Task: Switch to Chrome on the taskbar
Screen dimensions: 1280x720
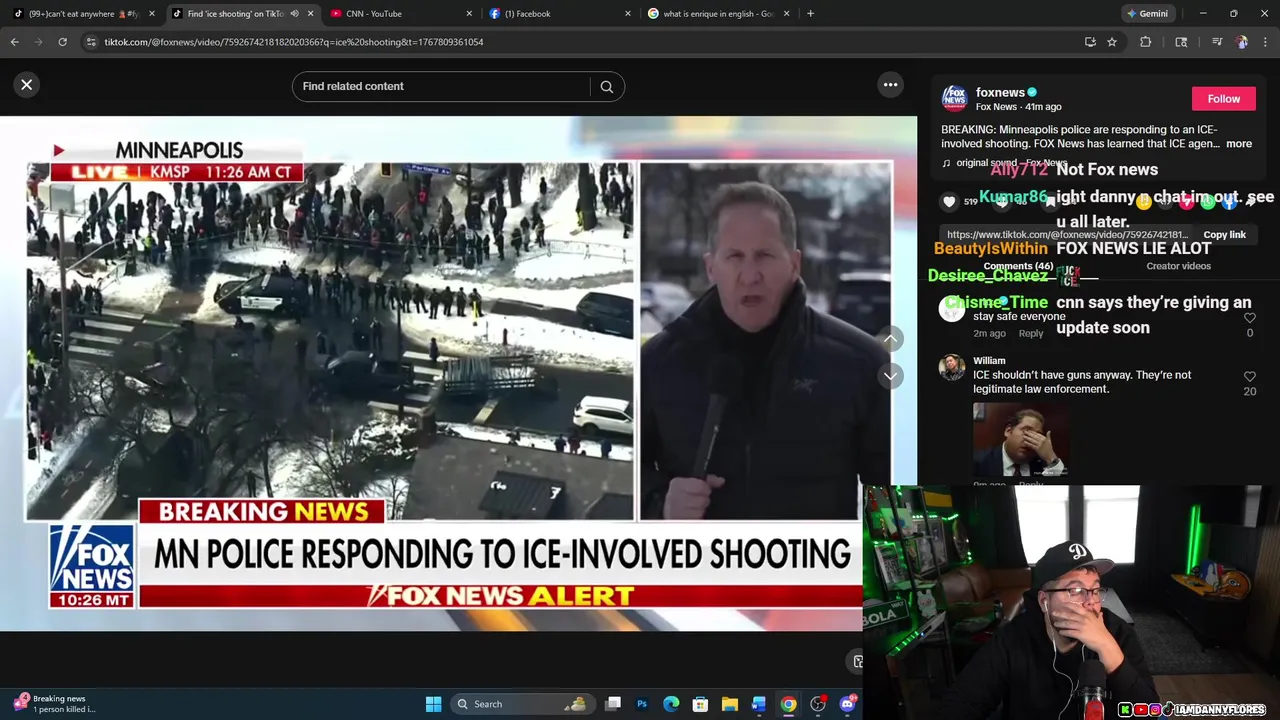Action: point(788,704)
